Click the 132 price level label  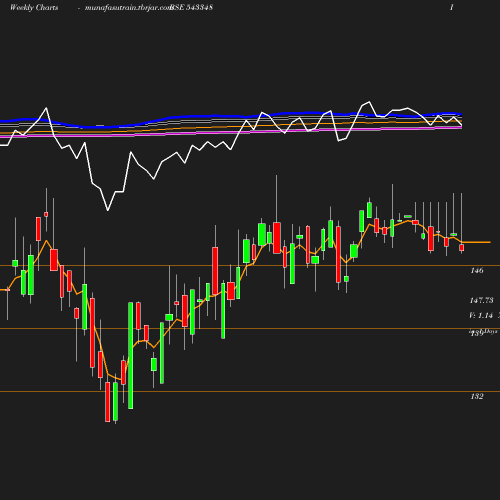477,396
